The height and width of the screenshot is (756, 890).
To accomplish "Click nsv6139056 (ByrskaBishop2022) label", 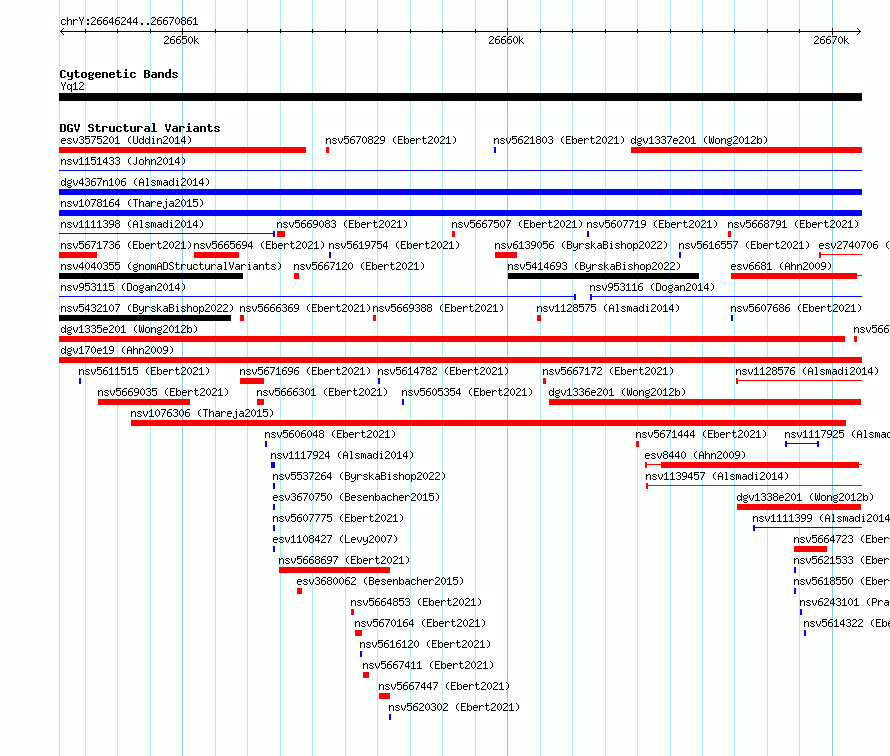I will pos(581,245).
